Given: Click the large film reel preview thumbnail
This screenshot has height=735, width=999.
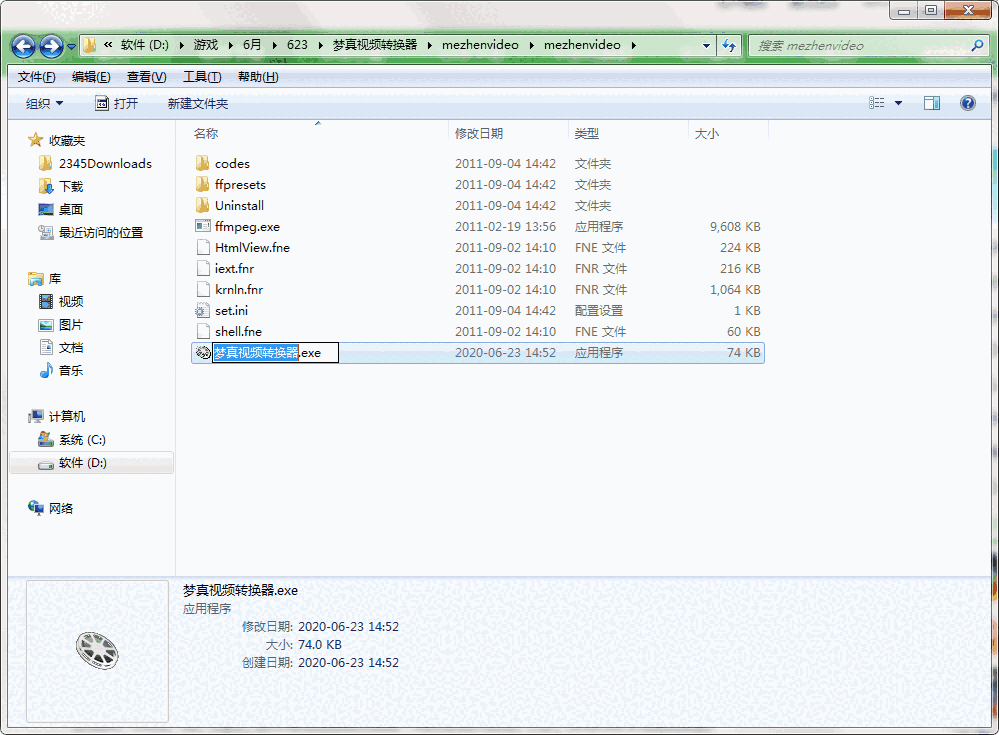Looking at the screenshot, I should tap(97, 650).
